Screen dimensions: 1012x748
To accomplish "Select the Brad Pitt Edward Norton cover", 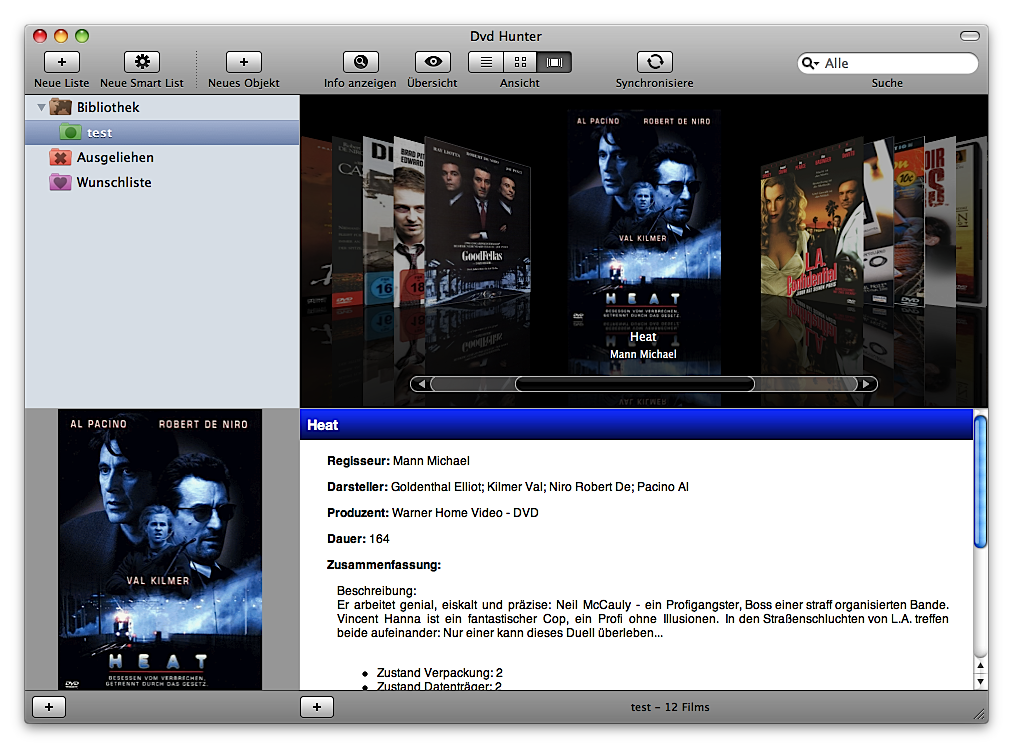I will click(409, 222).
